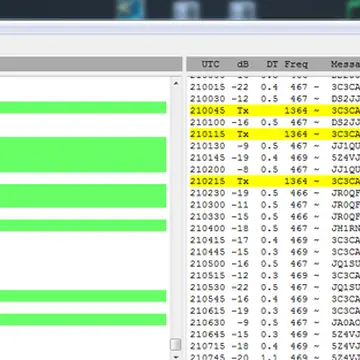Select the 210300 decode row
Screen dimensions: 360x360
[x=275, y=205]
